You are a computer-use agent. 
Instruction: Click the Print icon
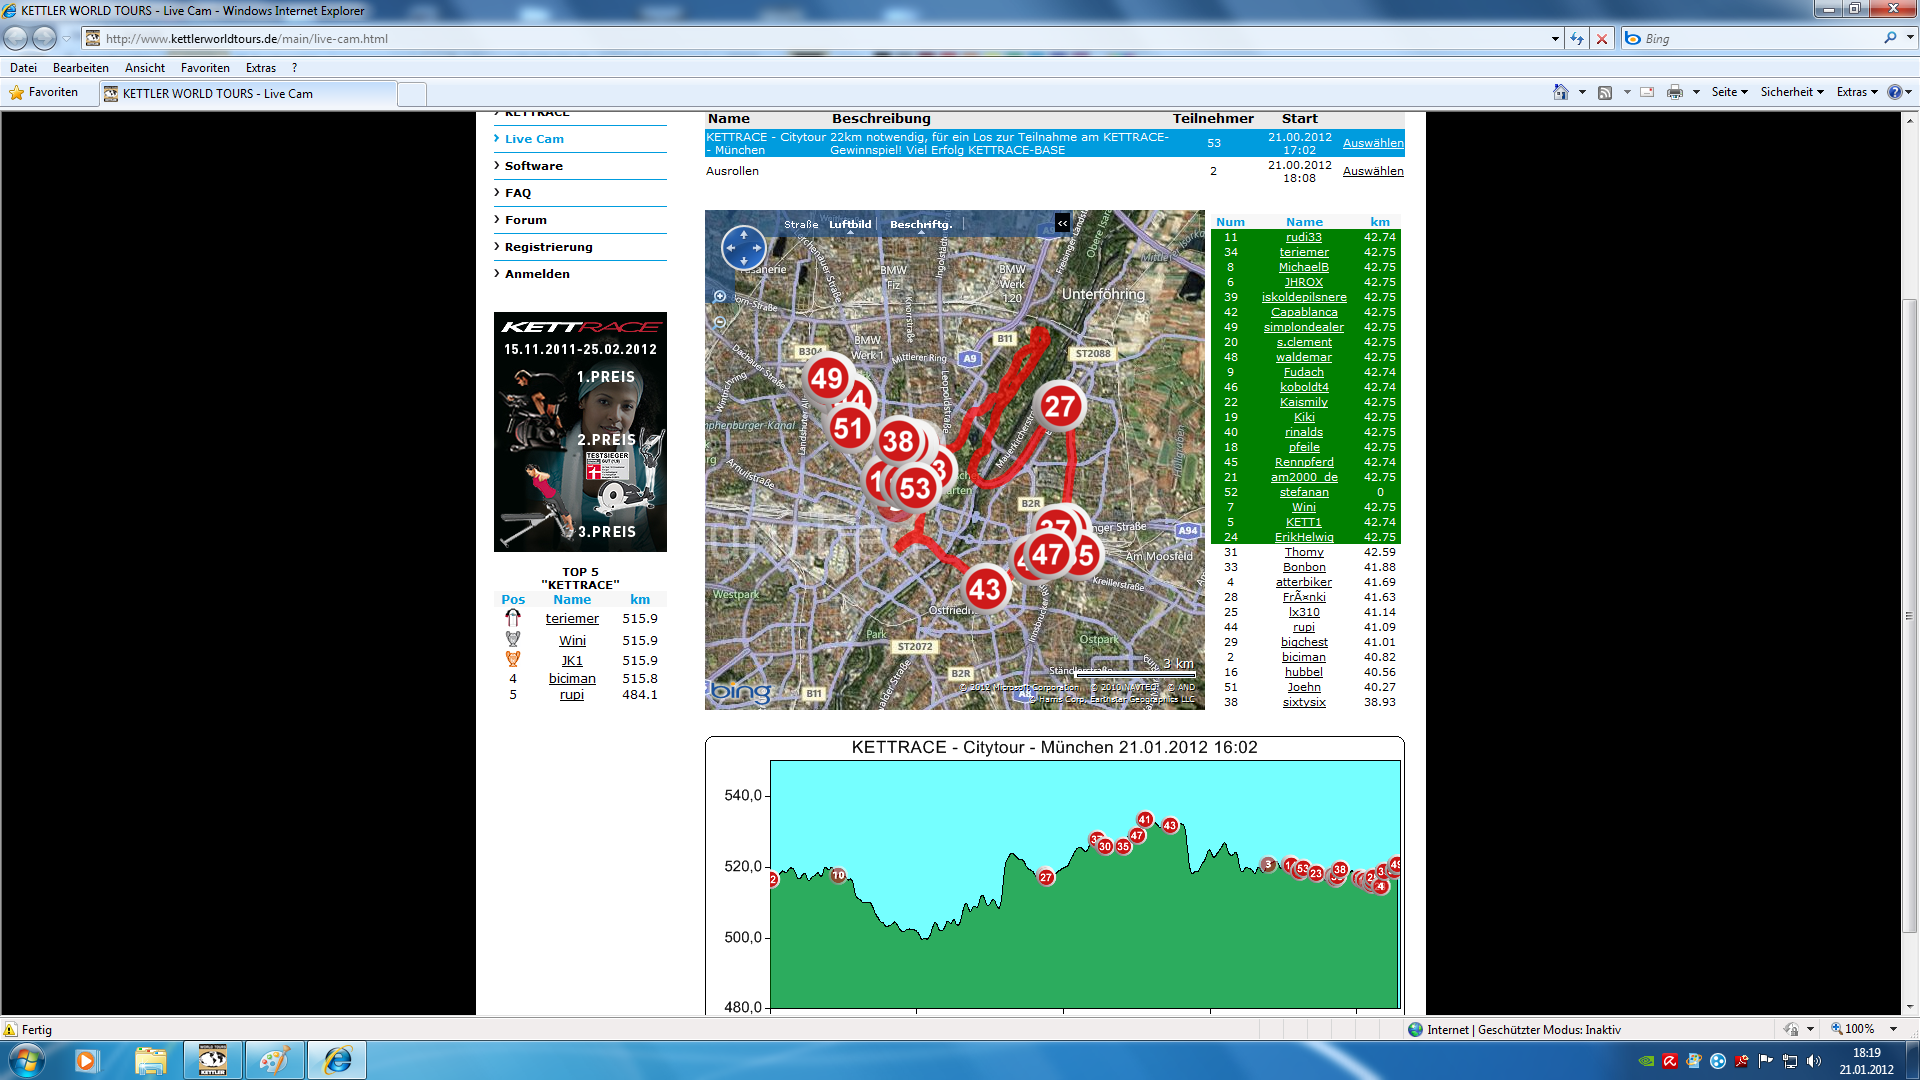pos(1675,92)
